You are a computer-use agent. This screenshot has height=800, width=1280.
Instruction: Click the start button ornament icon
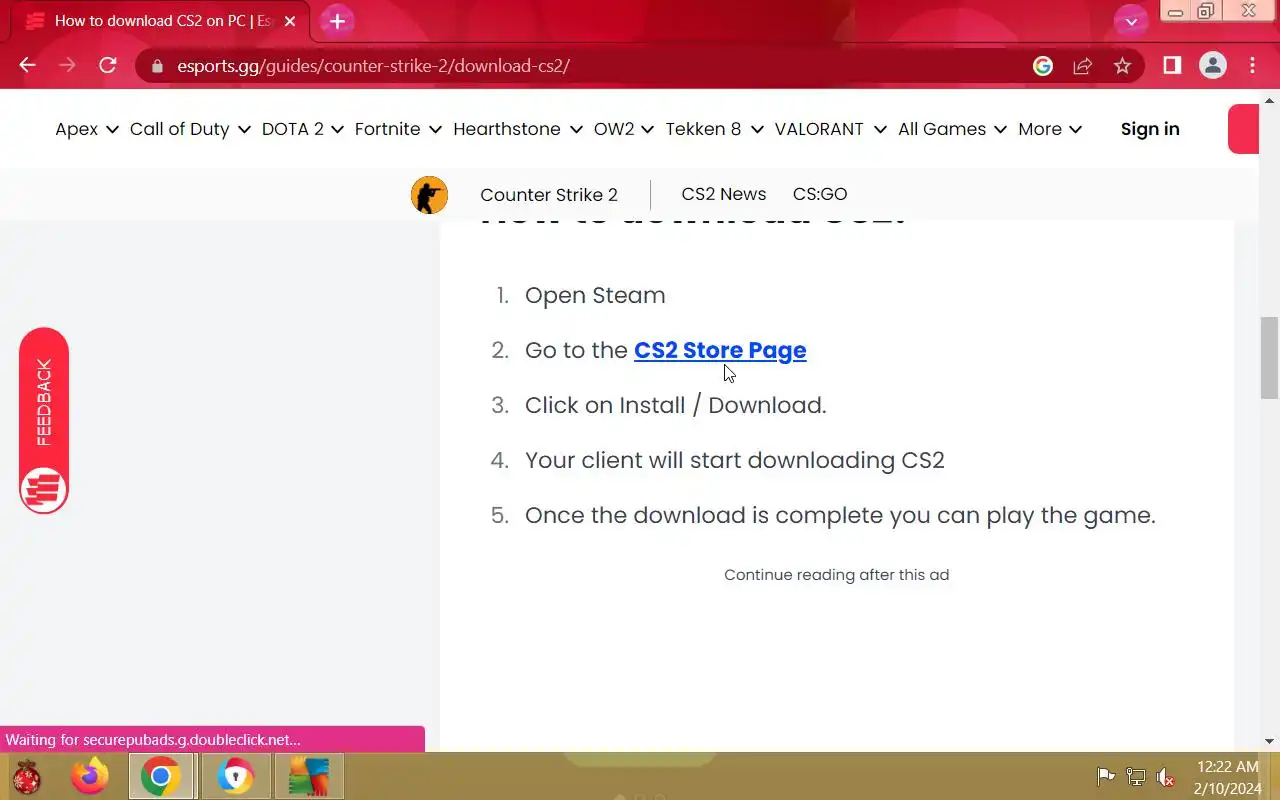27,777
